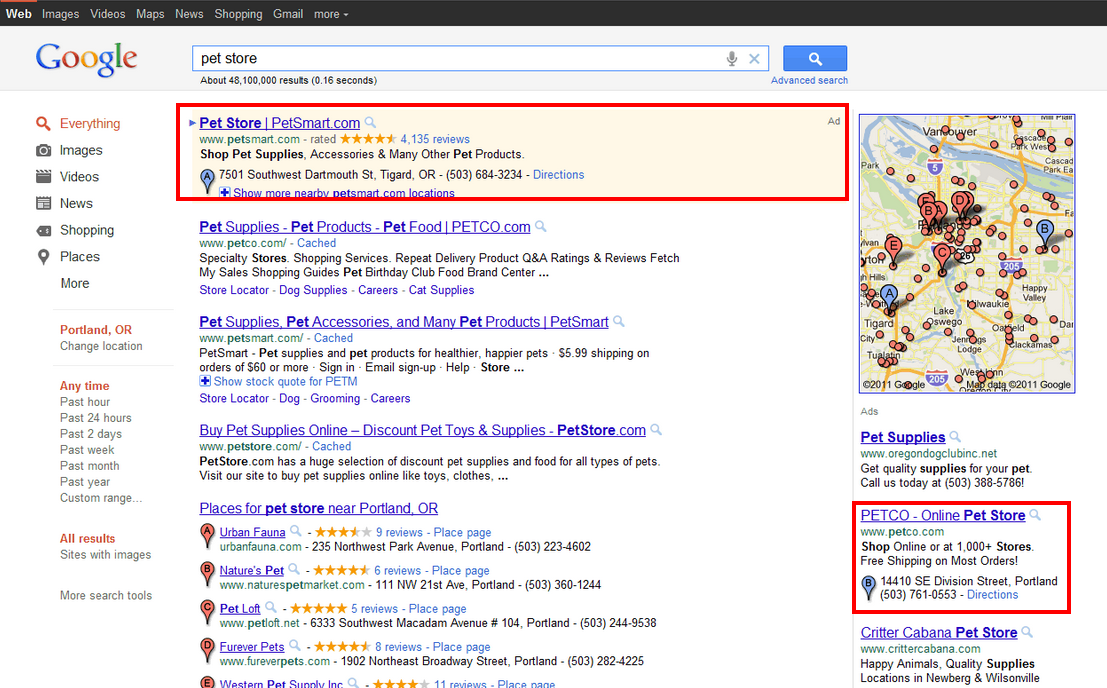Screen dimensions: 1107x688
Task: Filter results to Past week
Action: (x=87, y=450)
